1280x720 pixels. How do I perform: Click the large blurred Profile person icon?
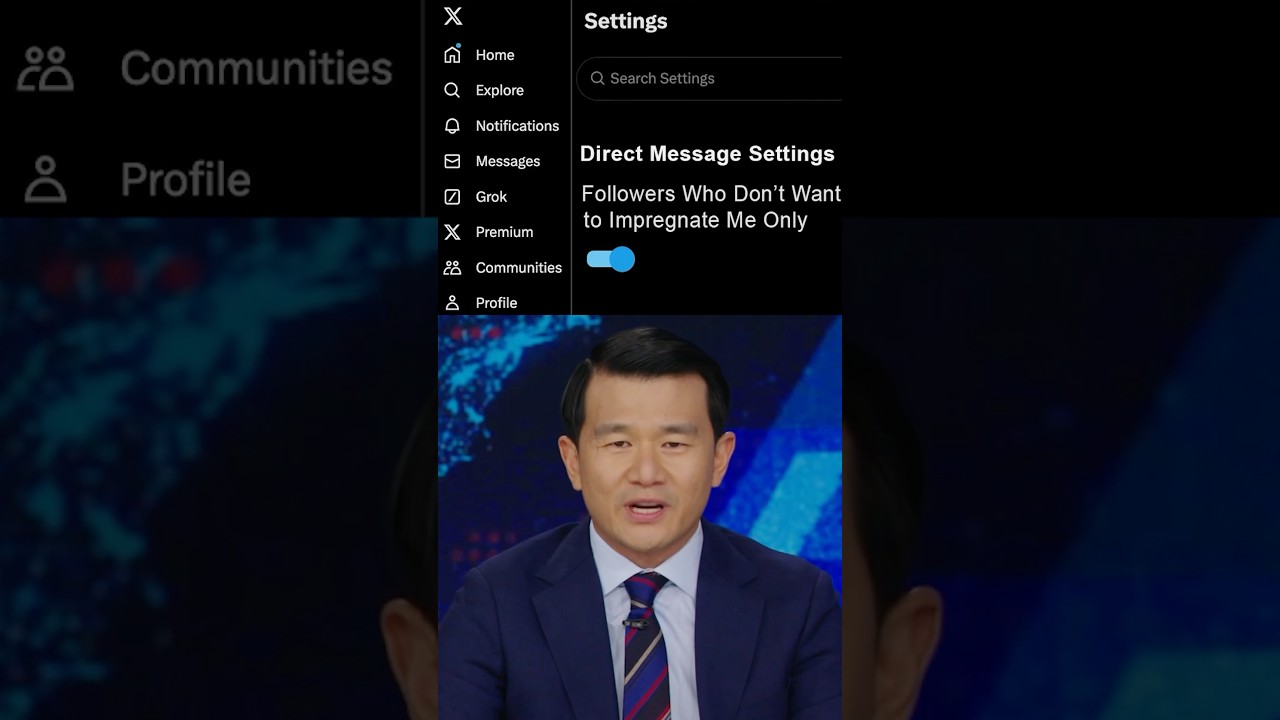coord(45,179)
